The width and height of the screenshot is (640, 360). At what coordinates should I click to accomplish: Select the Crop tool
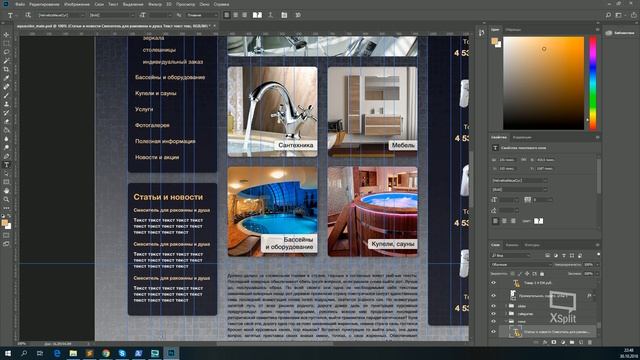pos(6,69)
